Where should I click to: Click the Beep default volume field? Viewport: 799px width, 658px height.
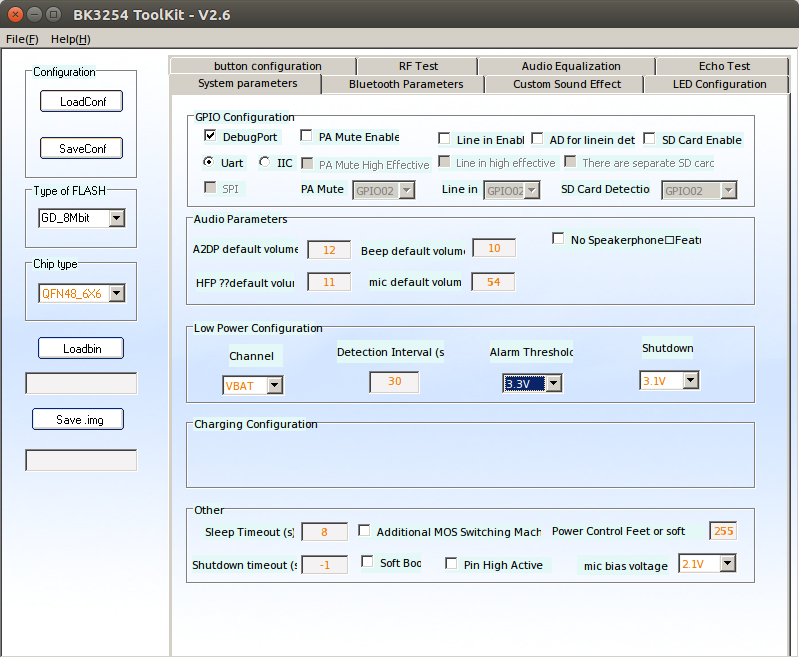click(494, 248)
